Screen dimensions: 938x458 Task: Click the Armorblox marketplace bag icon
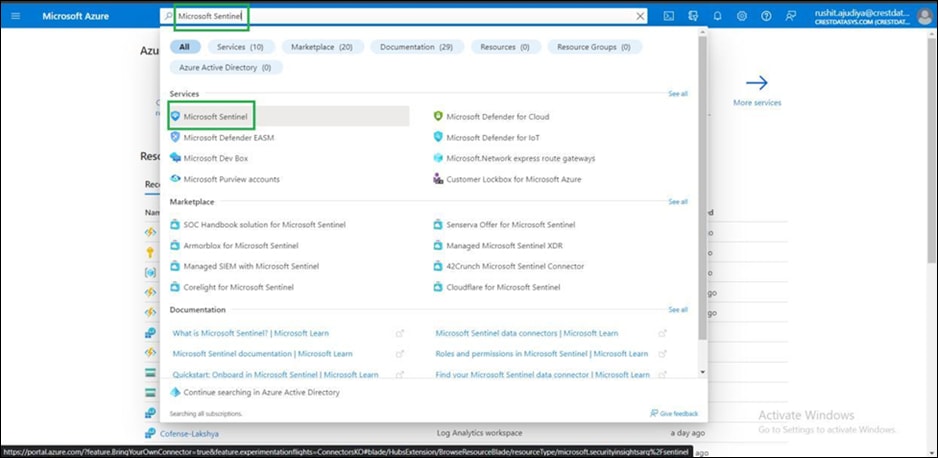(175, 245)
